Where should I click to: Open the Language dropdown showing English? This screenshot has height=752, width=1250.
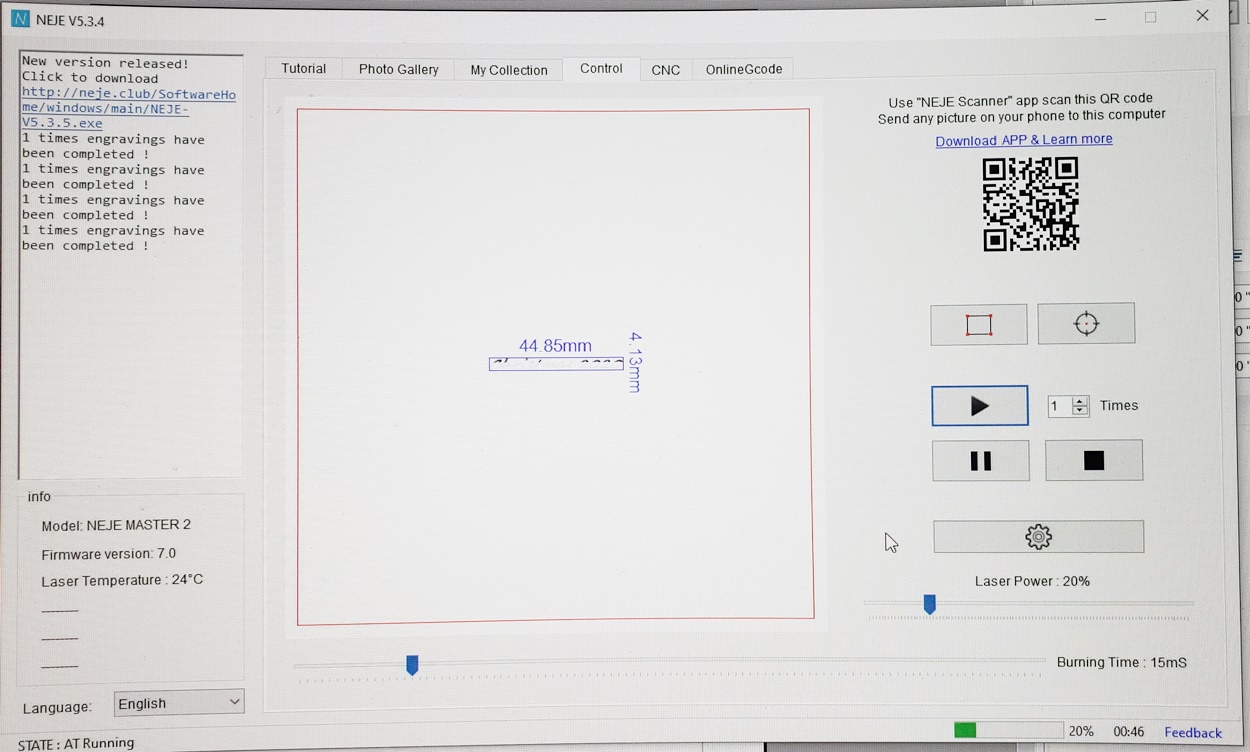pyautogui.click(x=178, y=703)
